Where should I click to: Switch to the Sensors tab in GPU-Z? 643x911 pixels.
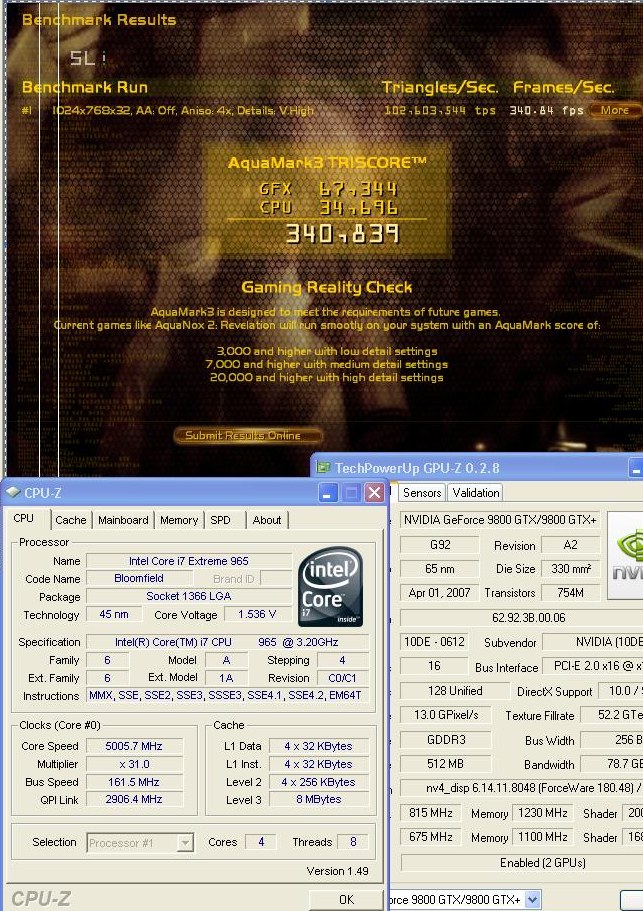422,493
